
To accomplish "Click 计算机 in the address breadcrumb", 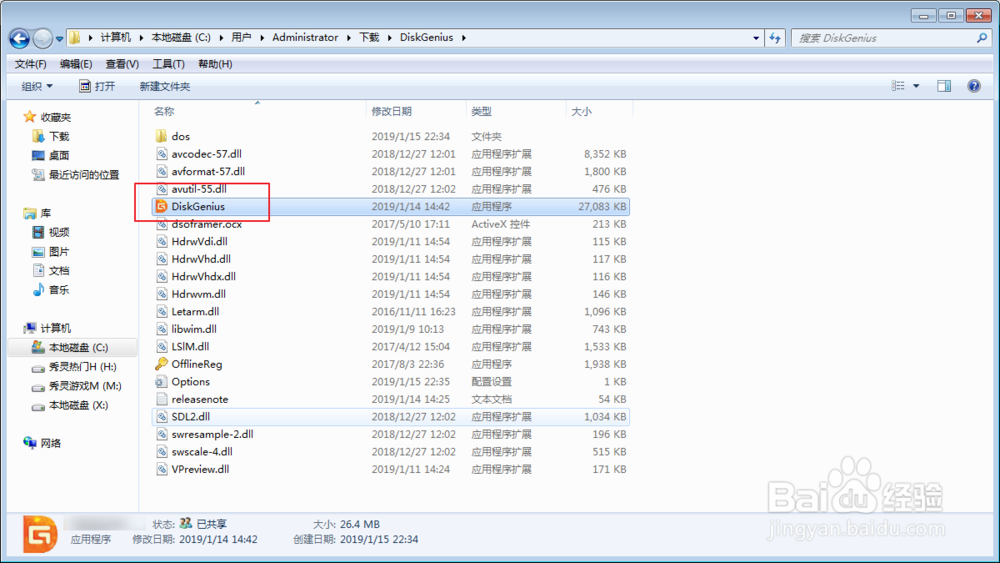I will [115, 38].
